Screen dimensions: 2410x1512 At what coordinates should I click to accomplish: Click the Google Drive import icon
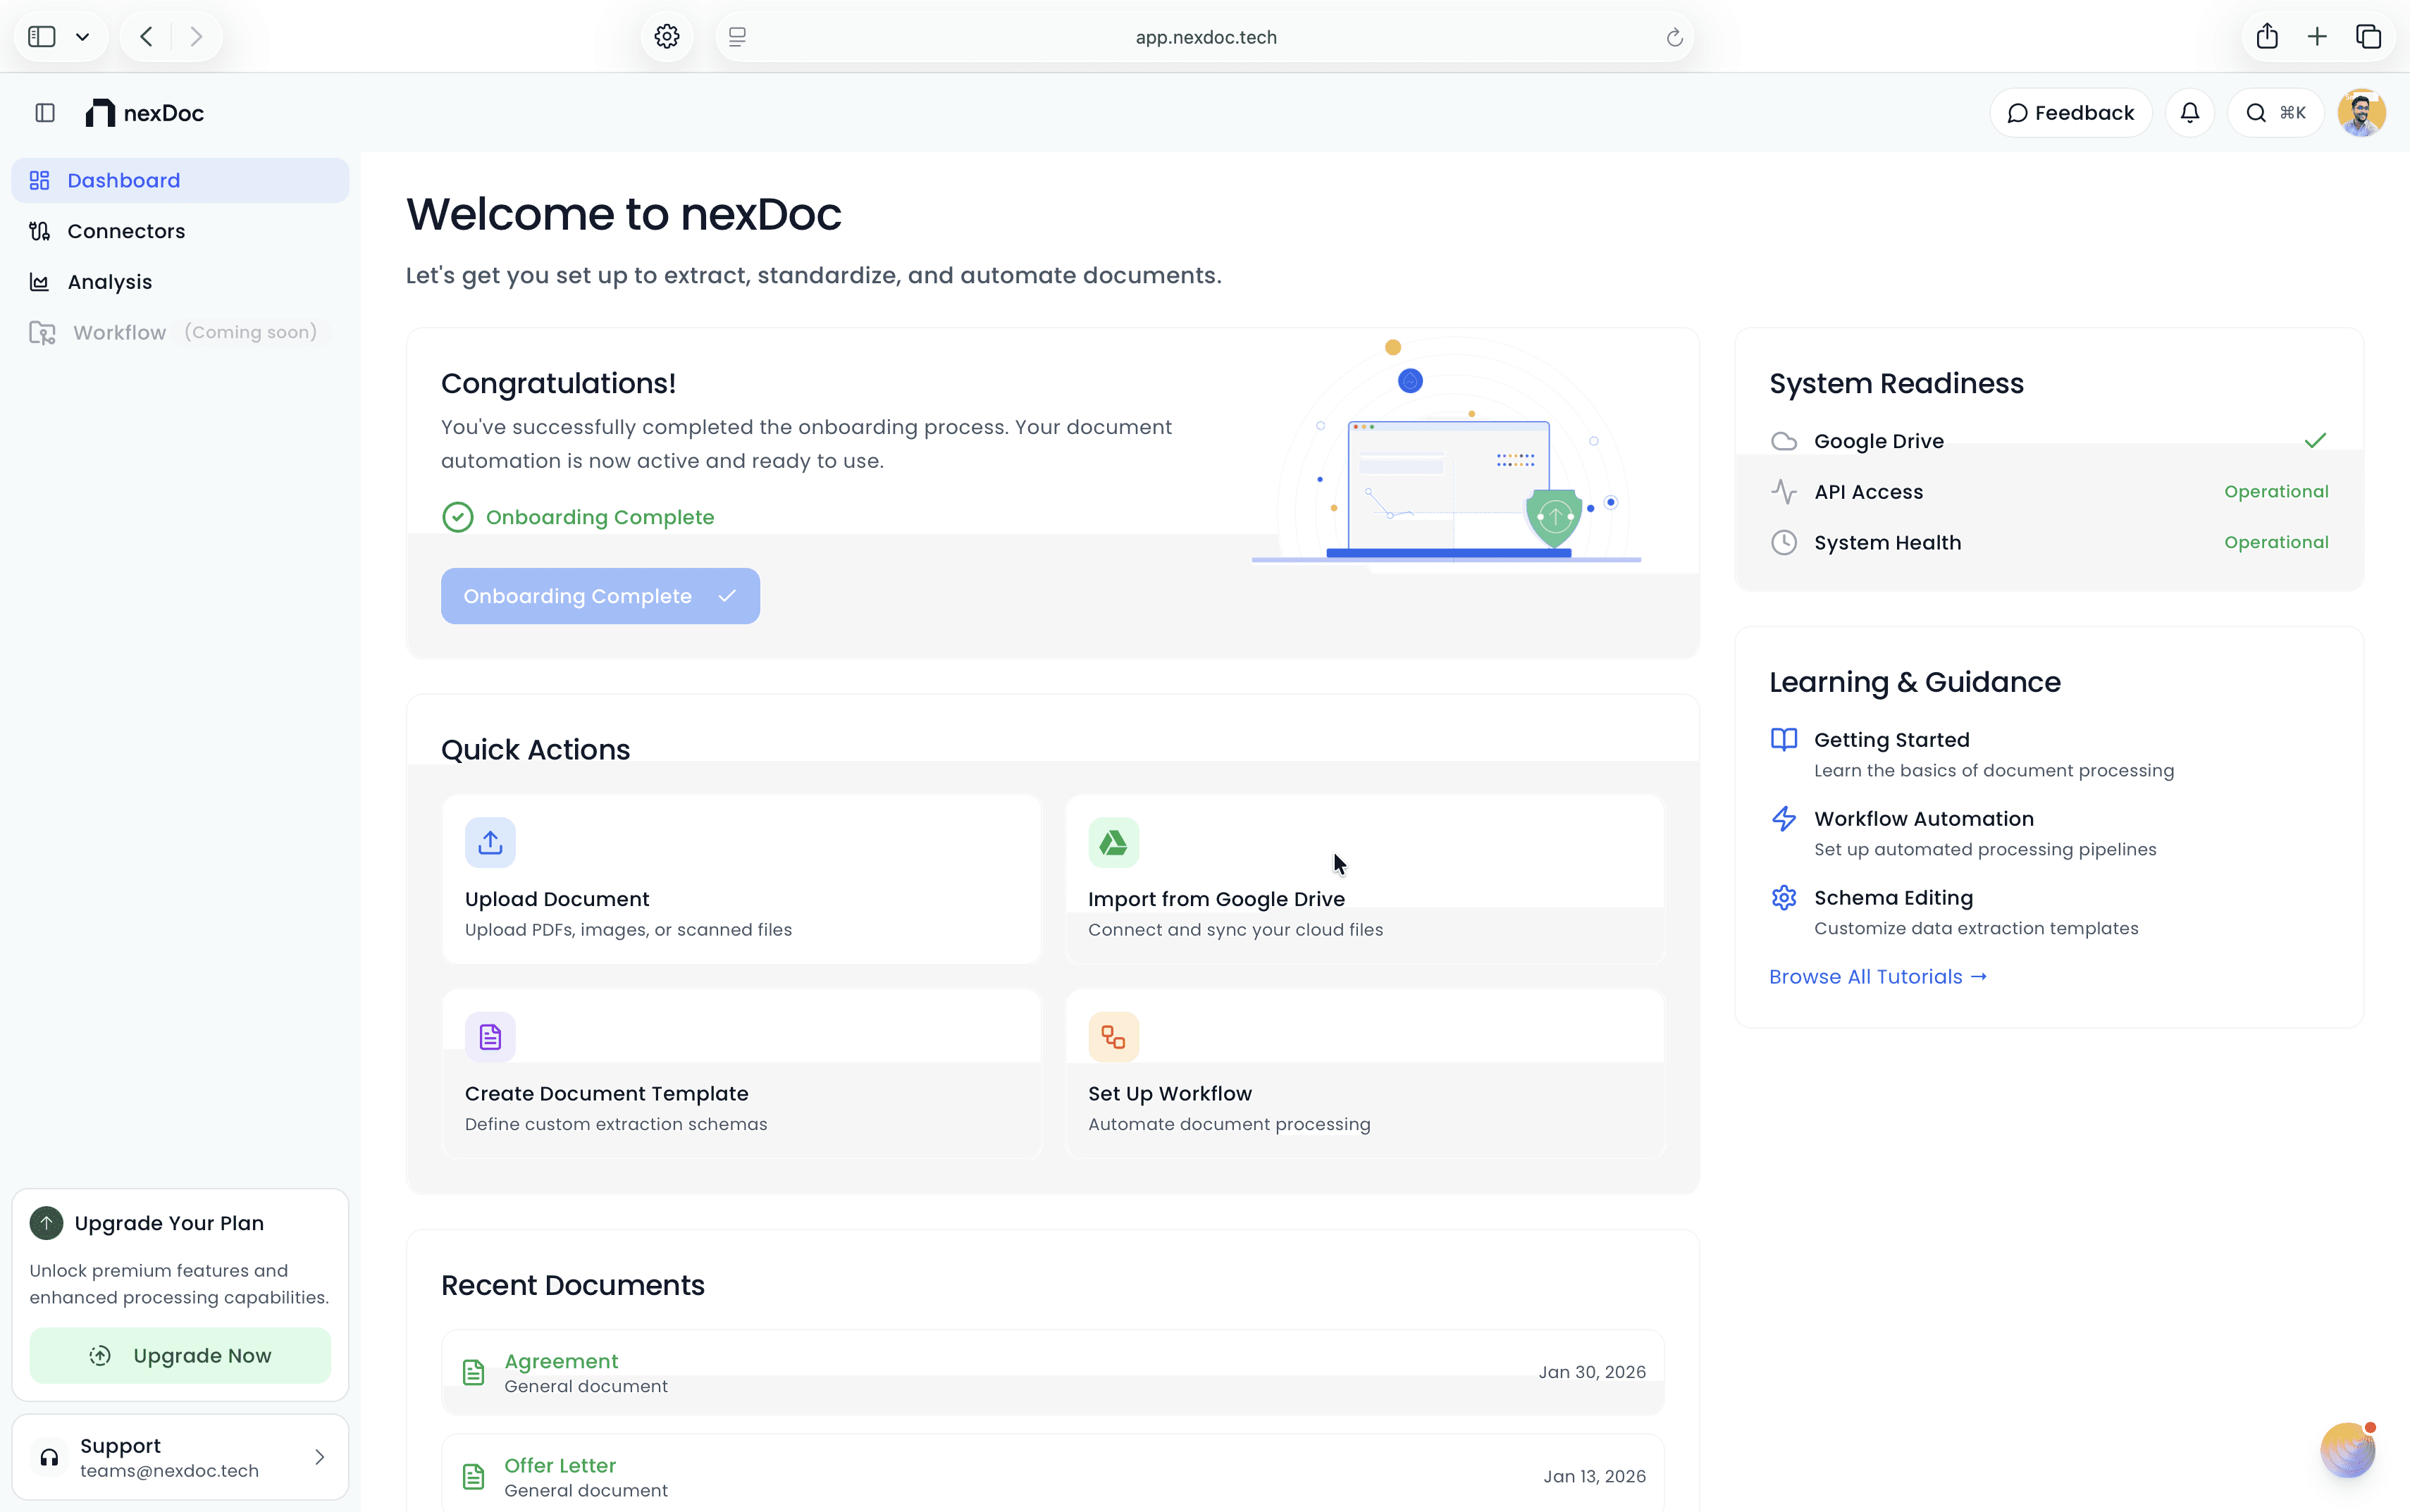(1113, 841)
